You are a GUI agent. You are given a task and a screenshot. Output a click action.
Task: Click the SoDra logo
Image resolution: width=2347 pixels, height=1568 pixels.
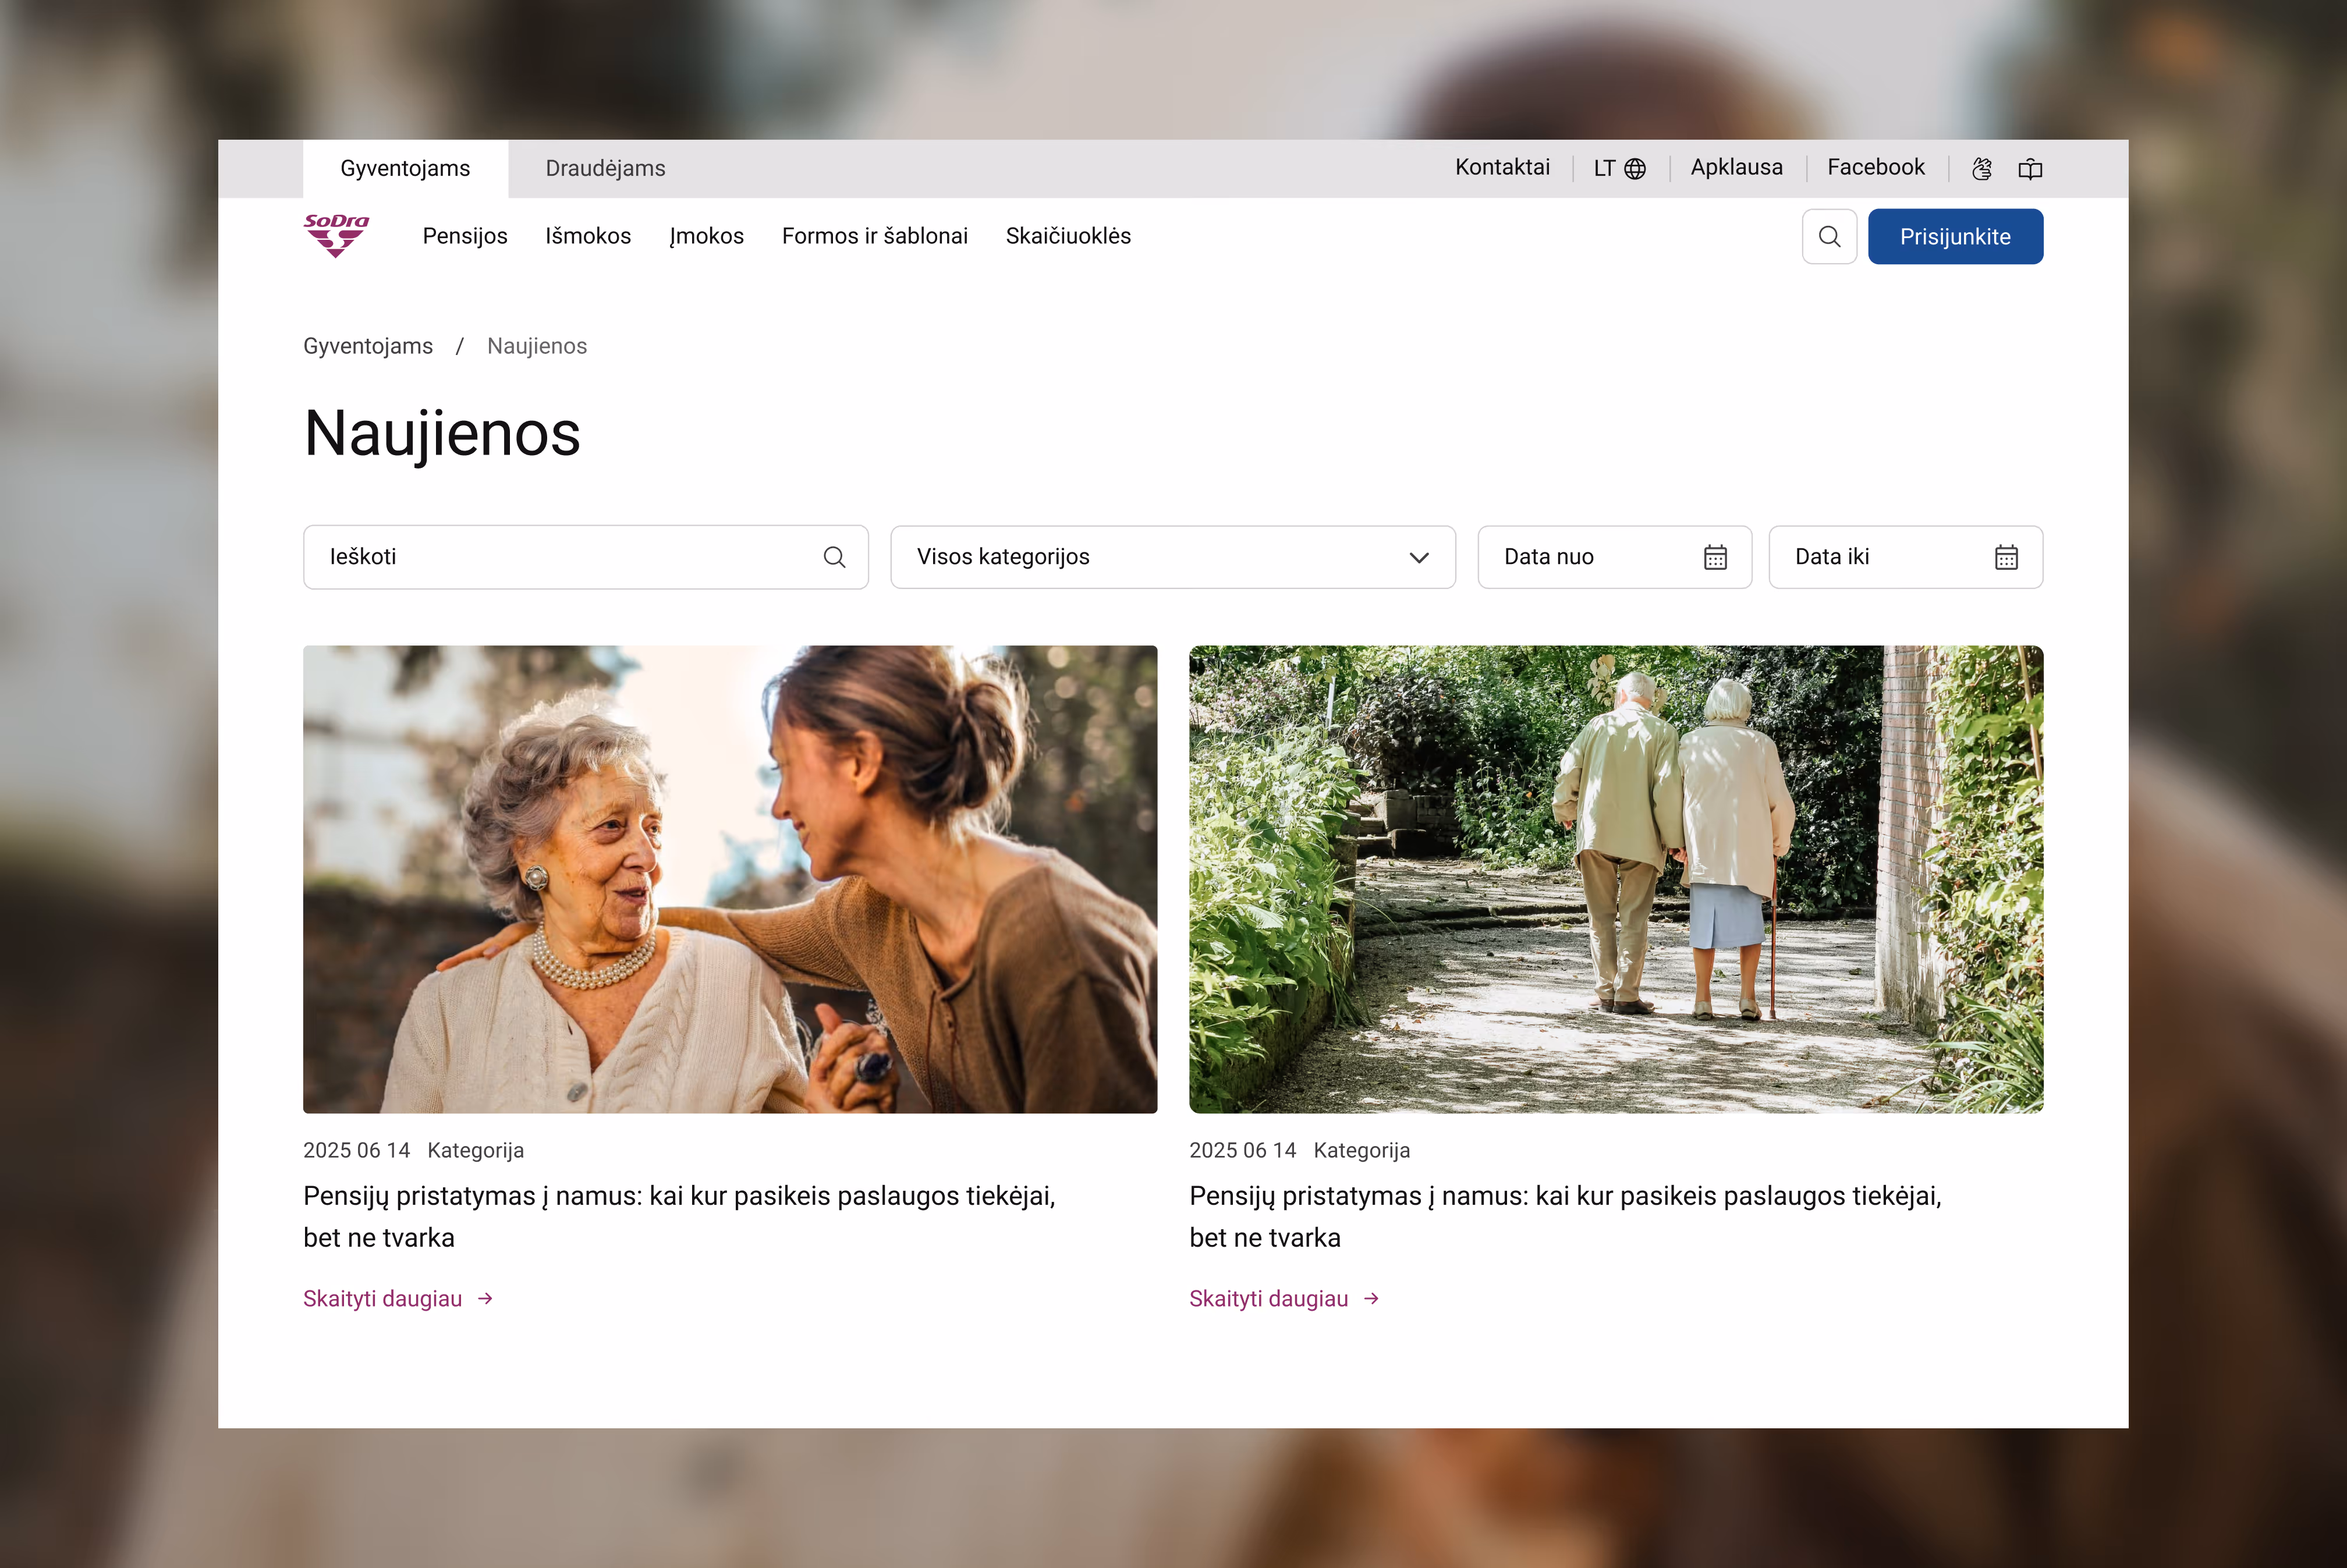click(336, 236)
